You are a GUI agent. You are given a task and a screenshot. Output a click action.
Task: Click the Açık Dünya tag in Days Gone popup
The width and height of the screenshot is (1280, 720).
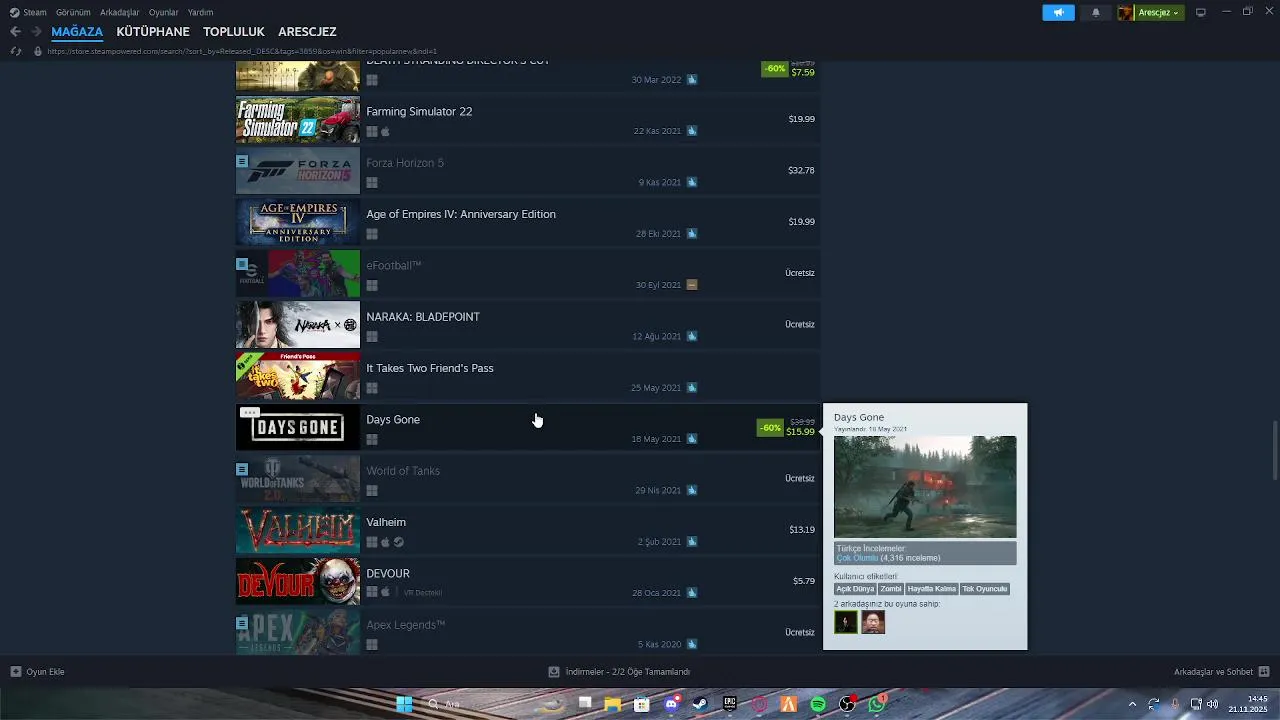coord(855,589)
